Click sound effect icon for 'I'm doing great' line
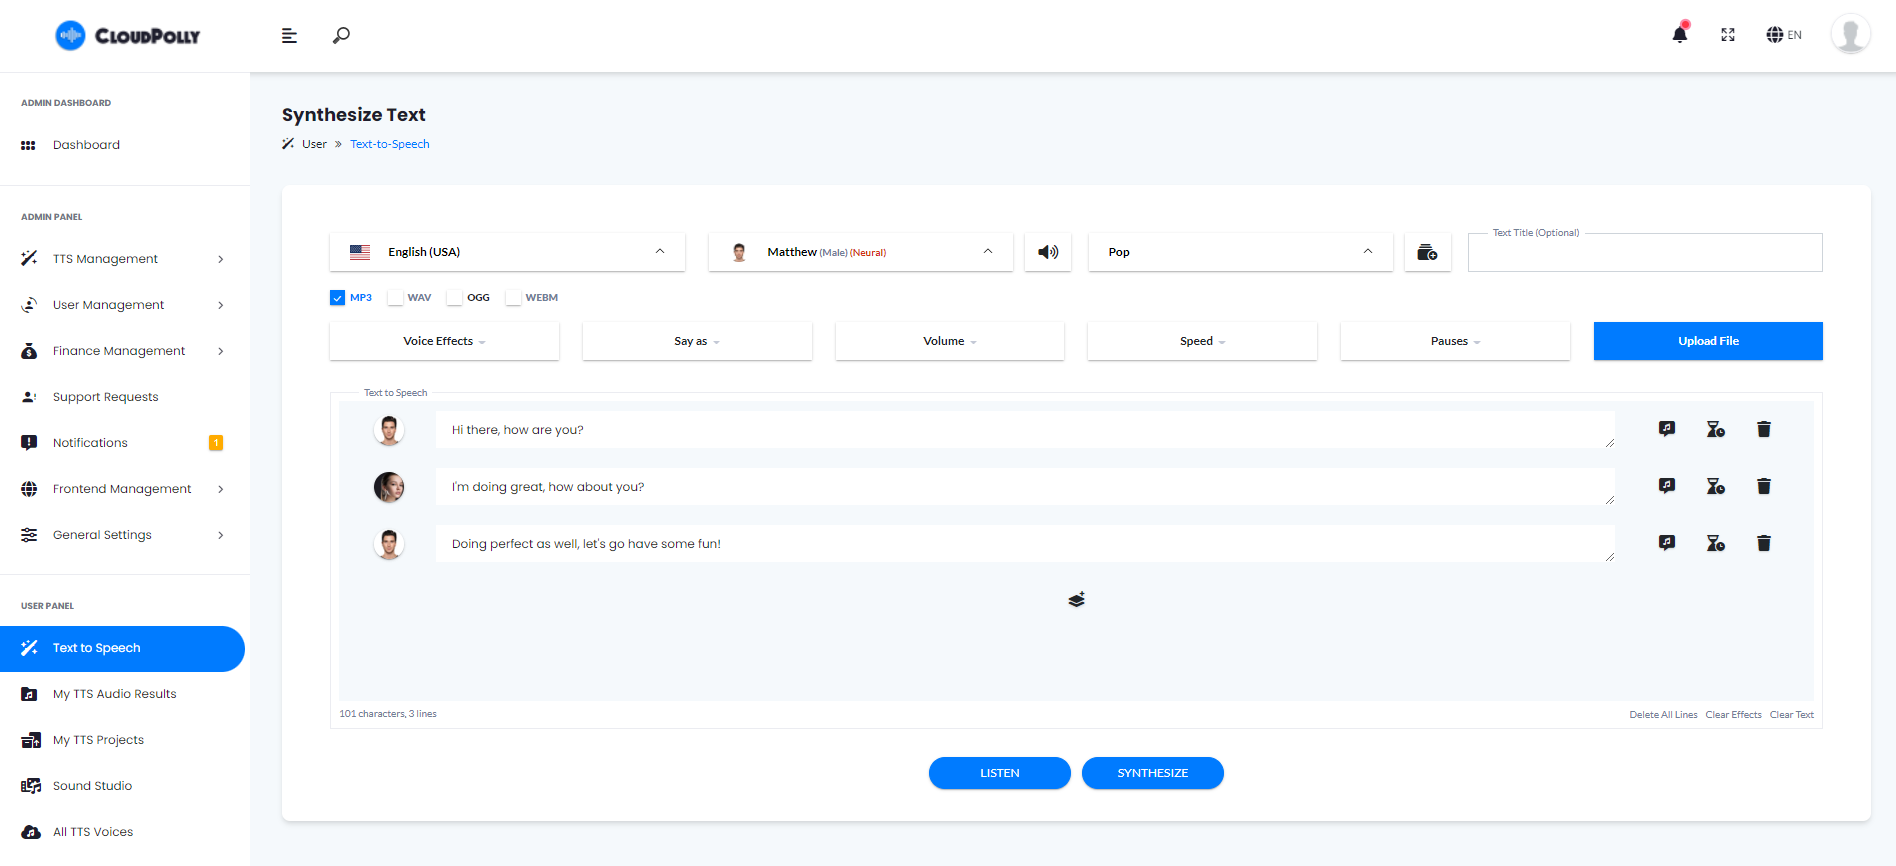1896x866 pixels. click(1667, 486)
